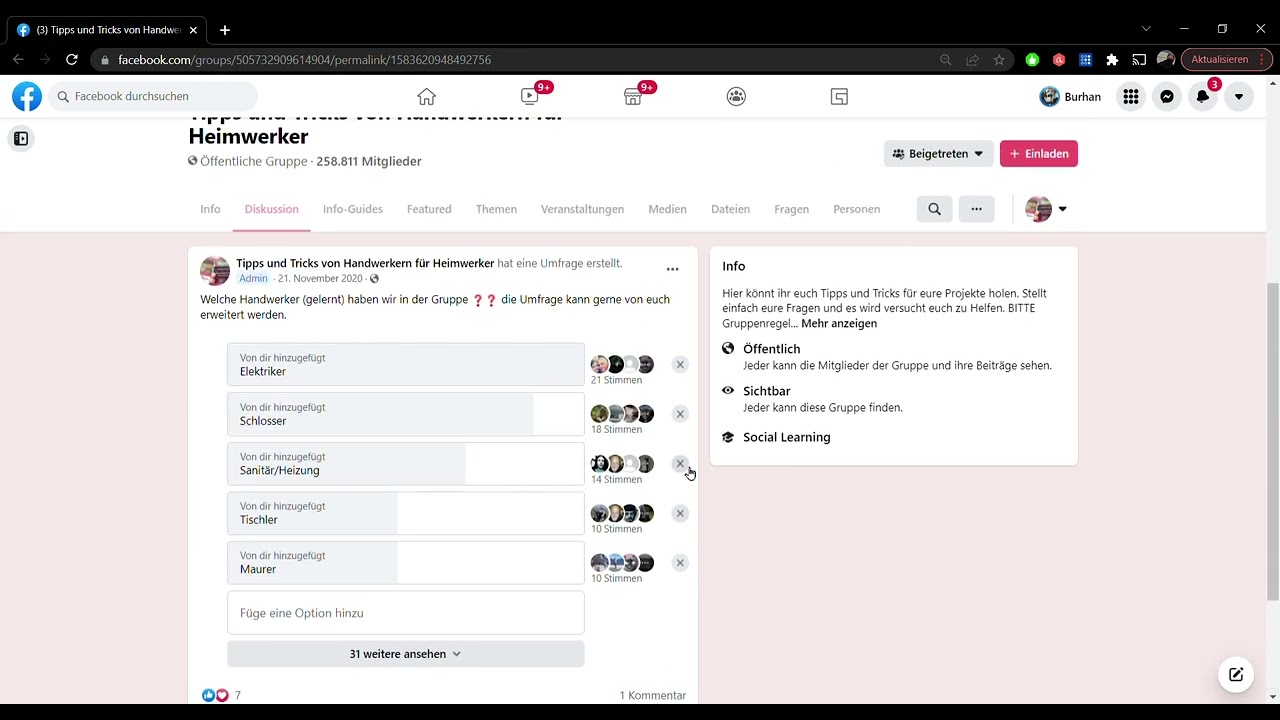Viewport: 1280px width, 720px height.
Task: Switch to the Themen tab
Action: [x=496, y=209]
